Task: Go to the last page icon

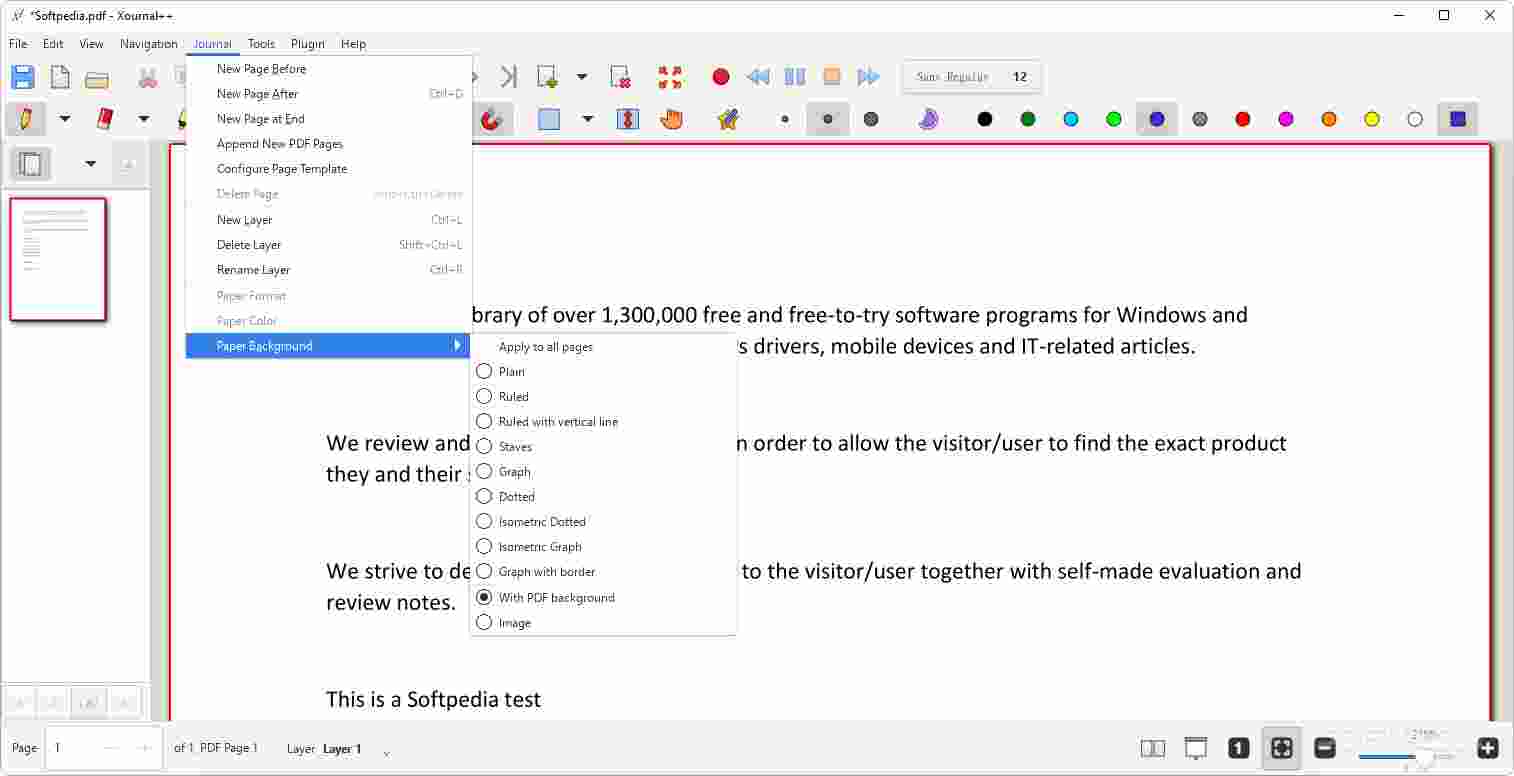Action: point(509,77)
